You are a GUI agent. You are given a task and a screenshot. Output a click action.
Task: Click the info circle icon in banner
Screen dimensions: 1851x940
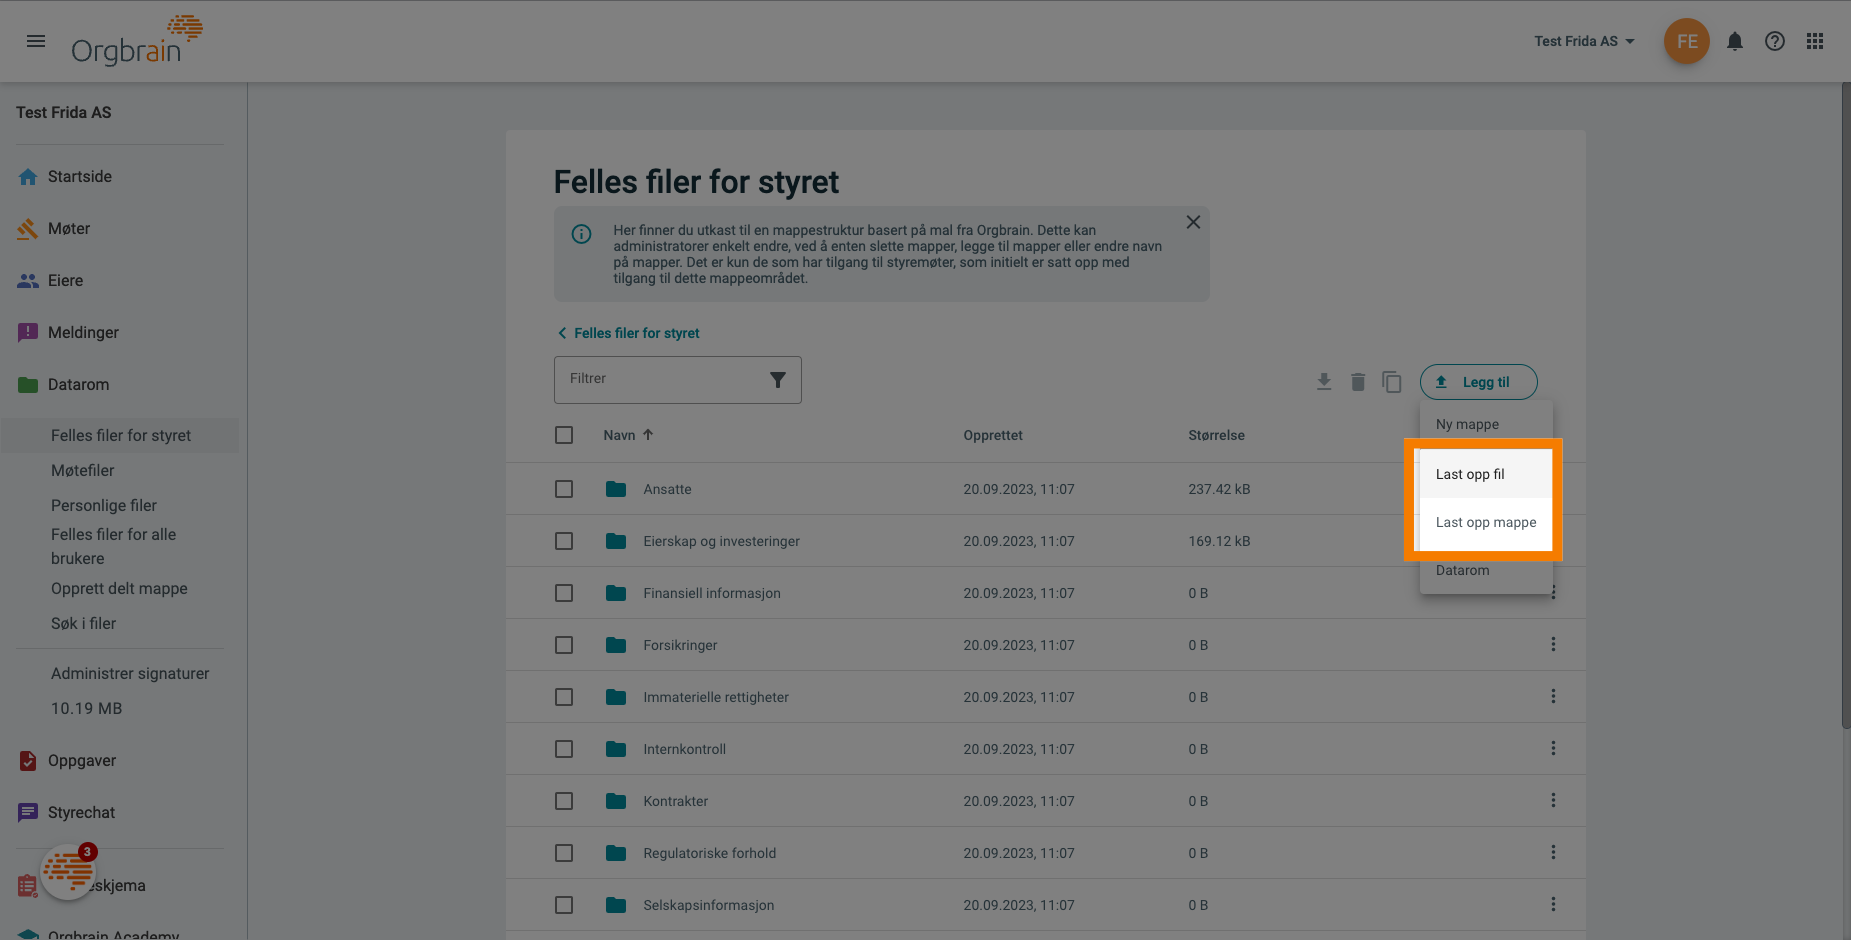click(x=581, y=234)
